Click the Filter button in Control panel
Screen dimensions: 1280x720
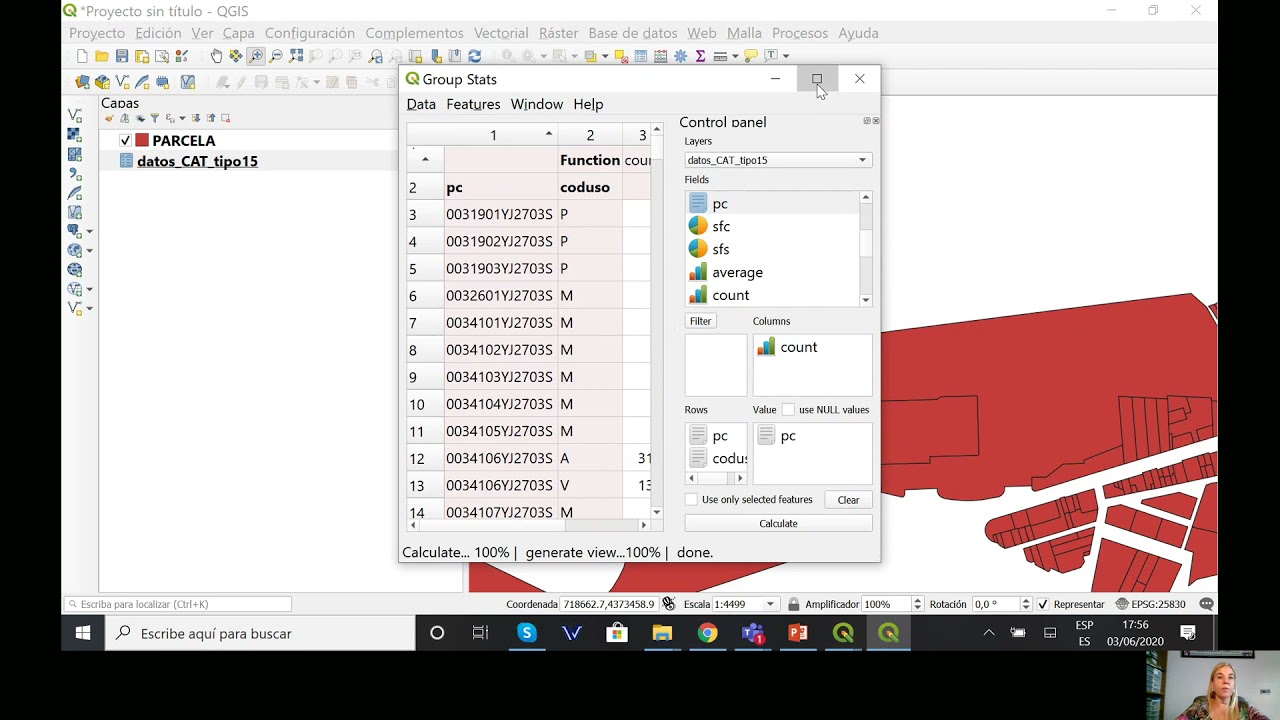tap(700, 321)
